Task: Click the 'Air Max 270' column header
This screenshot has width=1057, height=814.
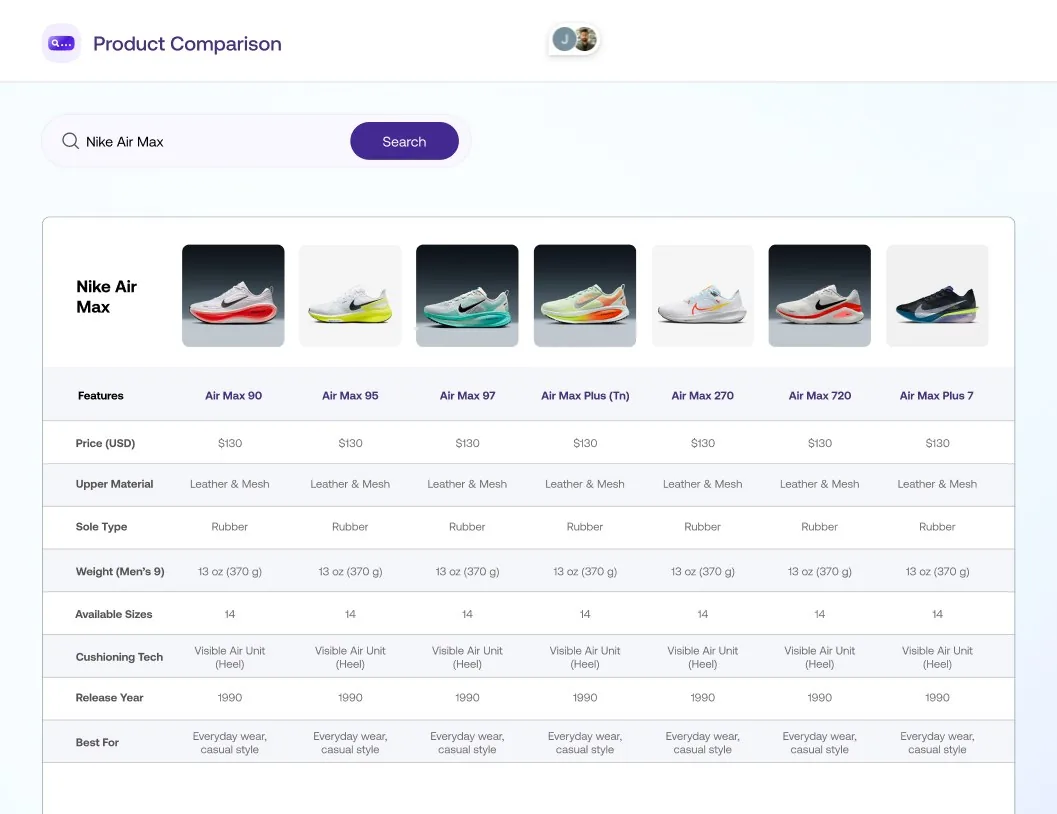Action: (x=702, y=396)
